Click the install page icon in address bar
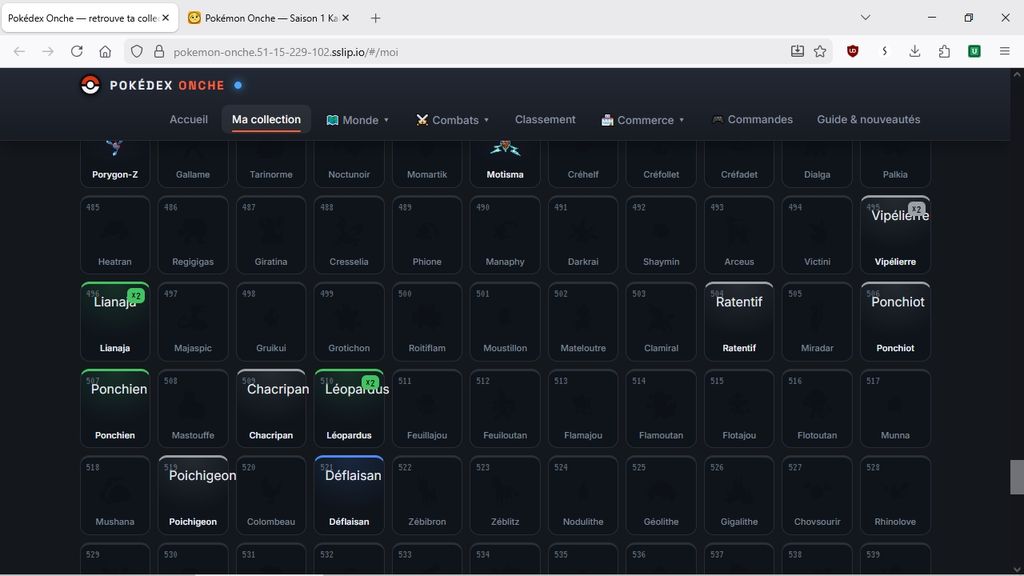The width and height of the screenshot is (1024, 576). 797,52
